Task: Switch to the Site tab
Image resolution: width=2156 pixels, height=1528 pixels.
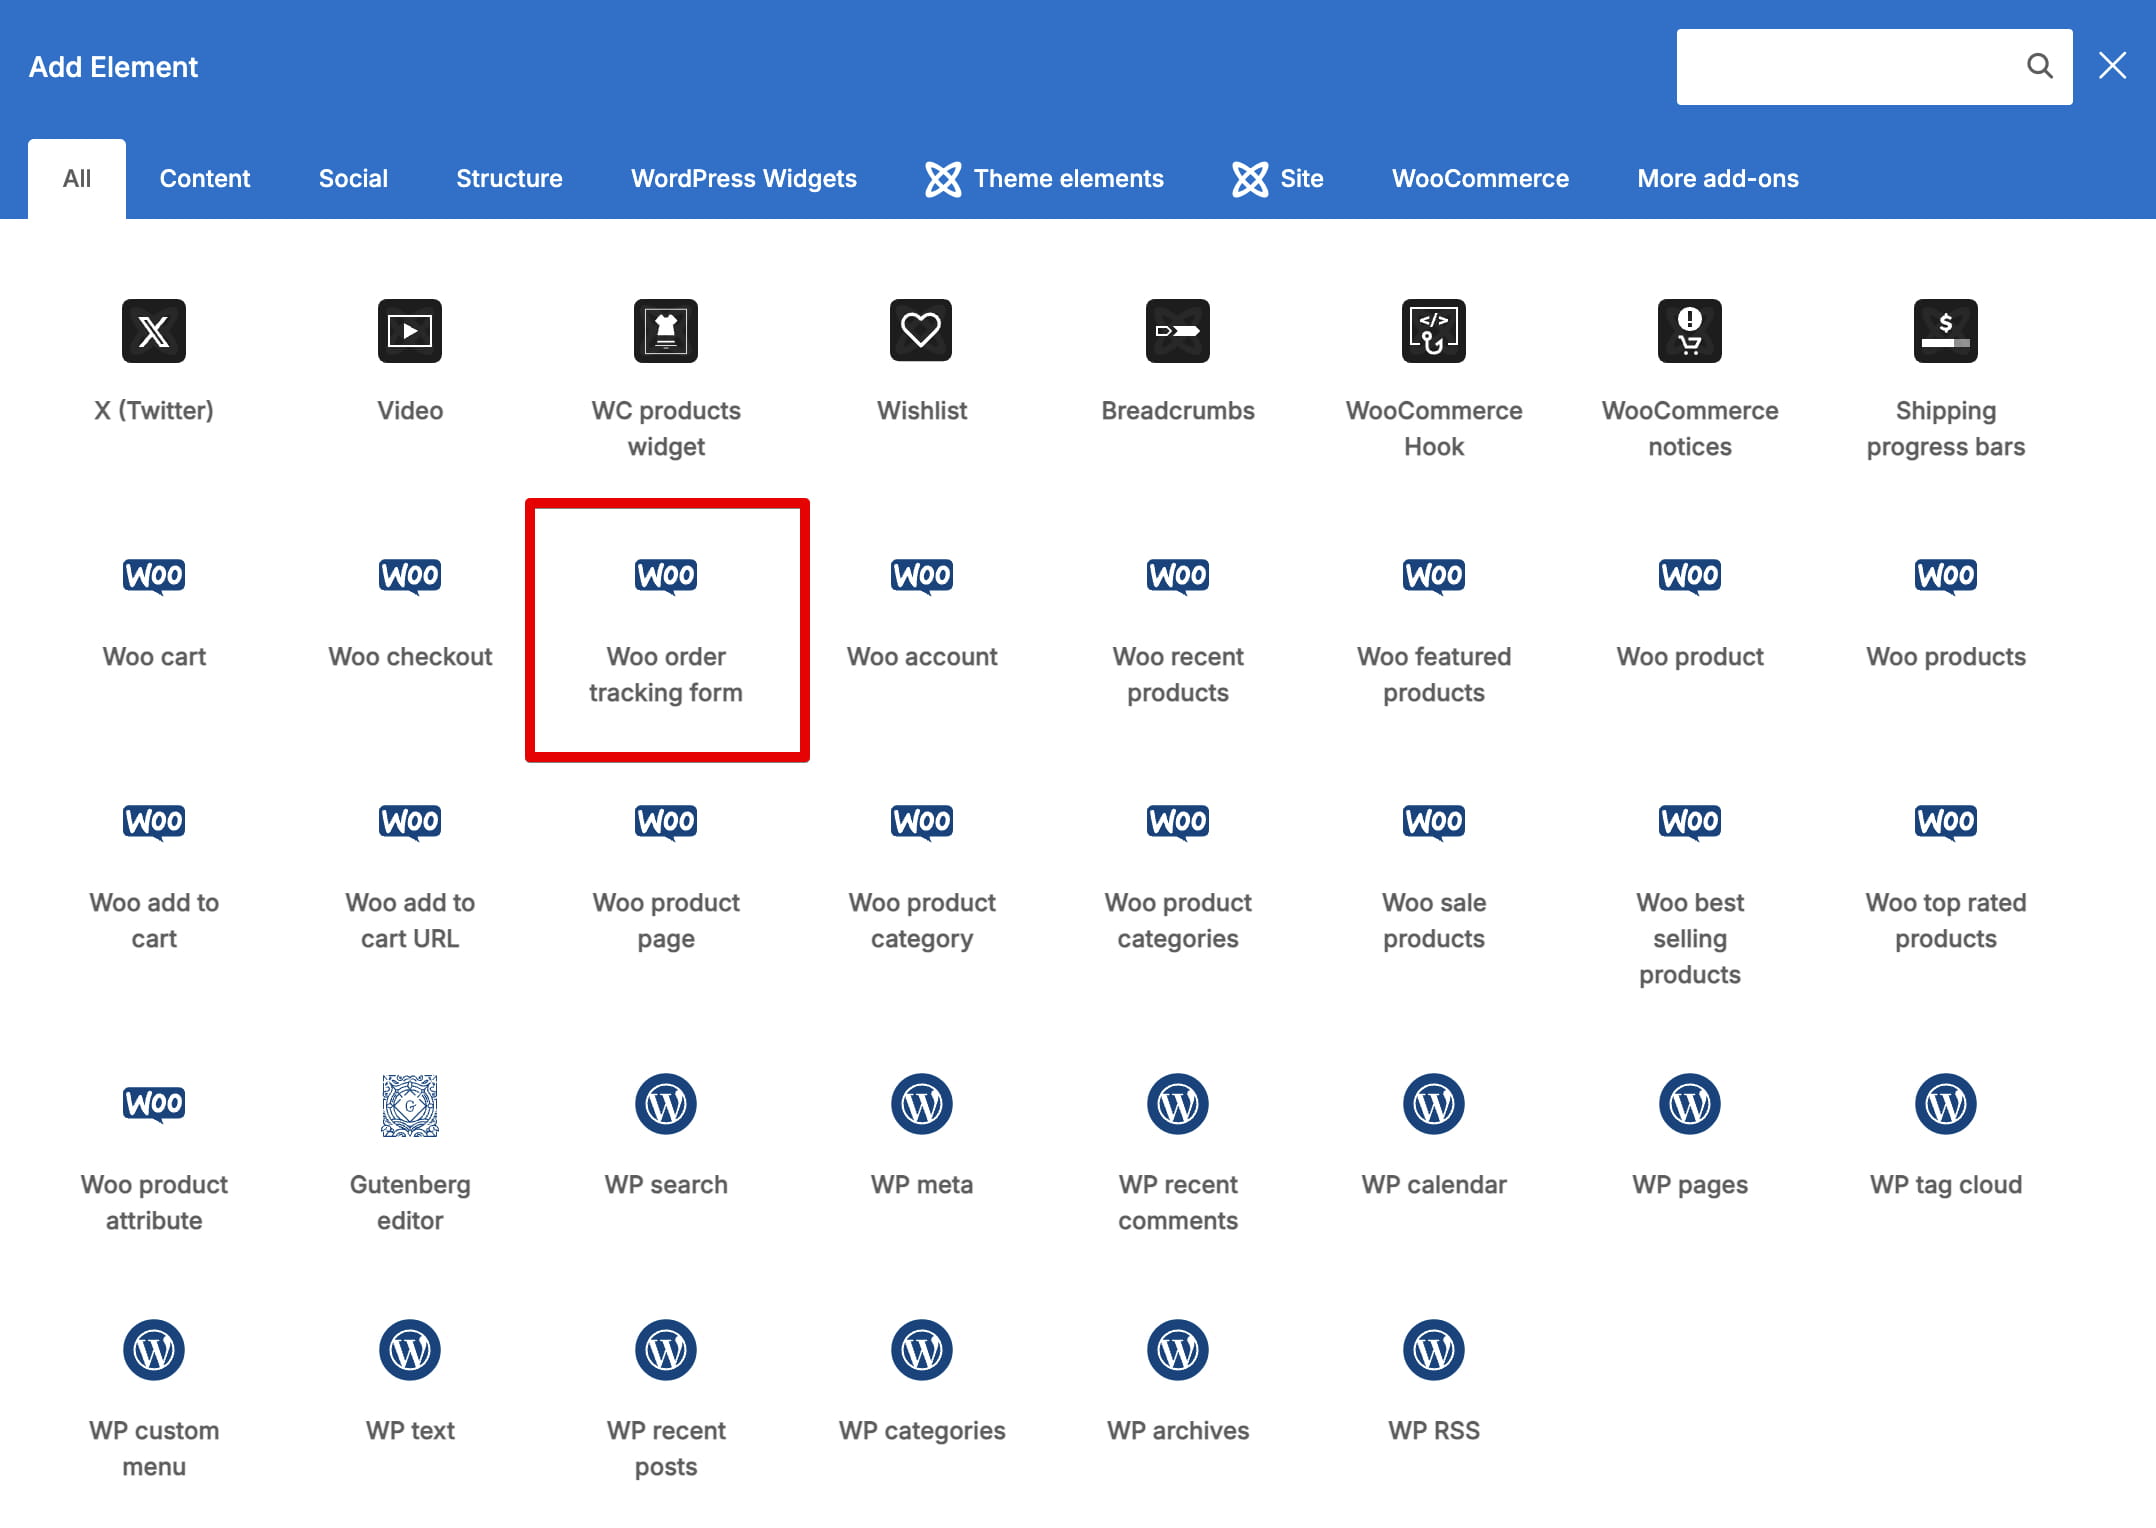Action: tap(1278, 179)
